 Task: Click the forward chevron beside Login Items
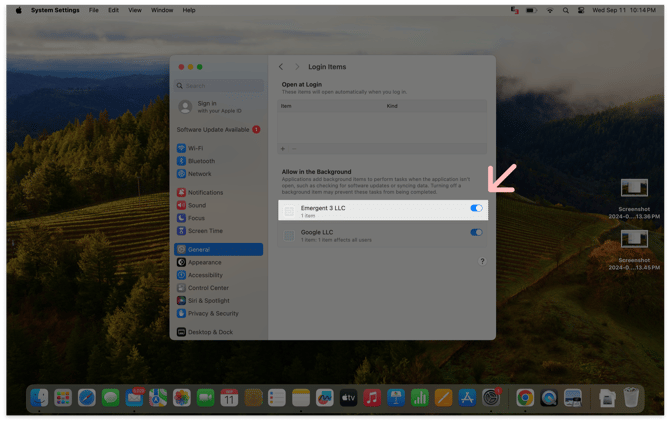point(297,67)
